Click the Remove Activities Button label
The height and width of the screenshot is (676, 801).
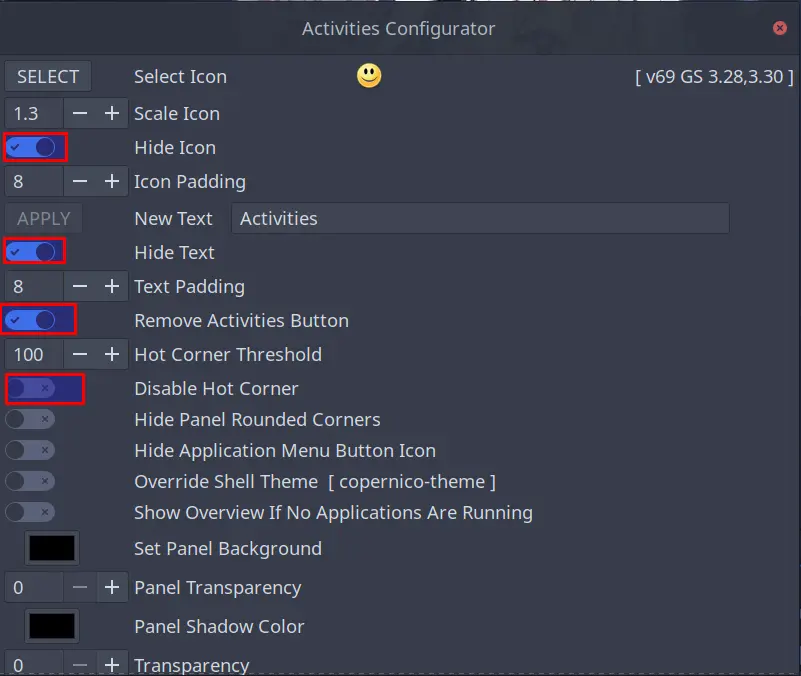[242, 321]
